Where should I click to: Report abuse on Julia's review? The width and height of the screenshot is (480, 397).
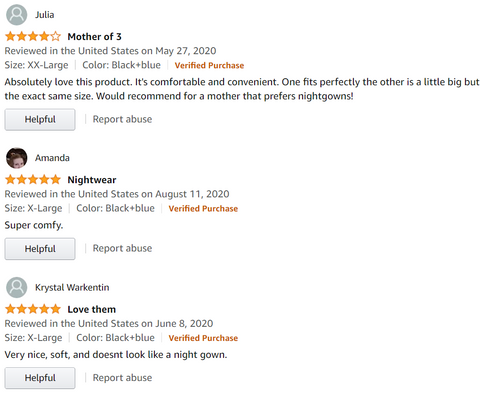tap(122, 119)
